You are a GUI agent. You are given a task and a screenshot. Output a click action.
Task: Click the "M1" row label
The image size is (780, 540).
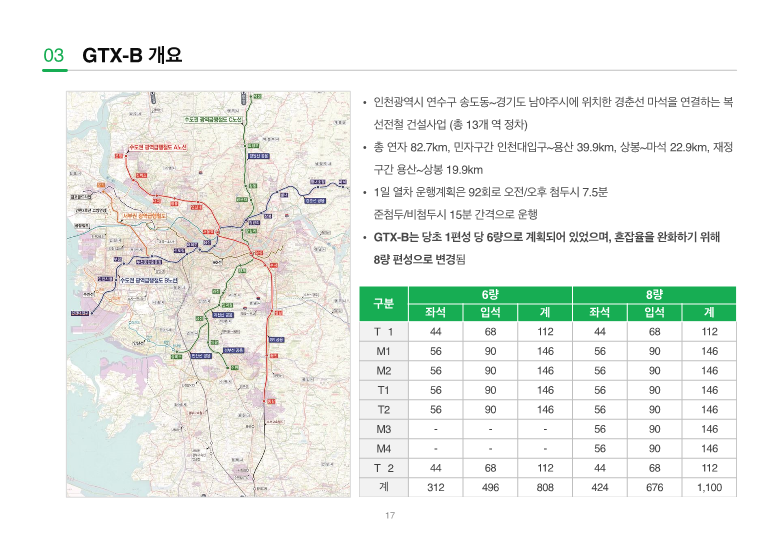(384, 351)
